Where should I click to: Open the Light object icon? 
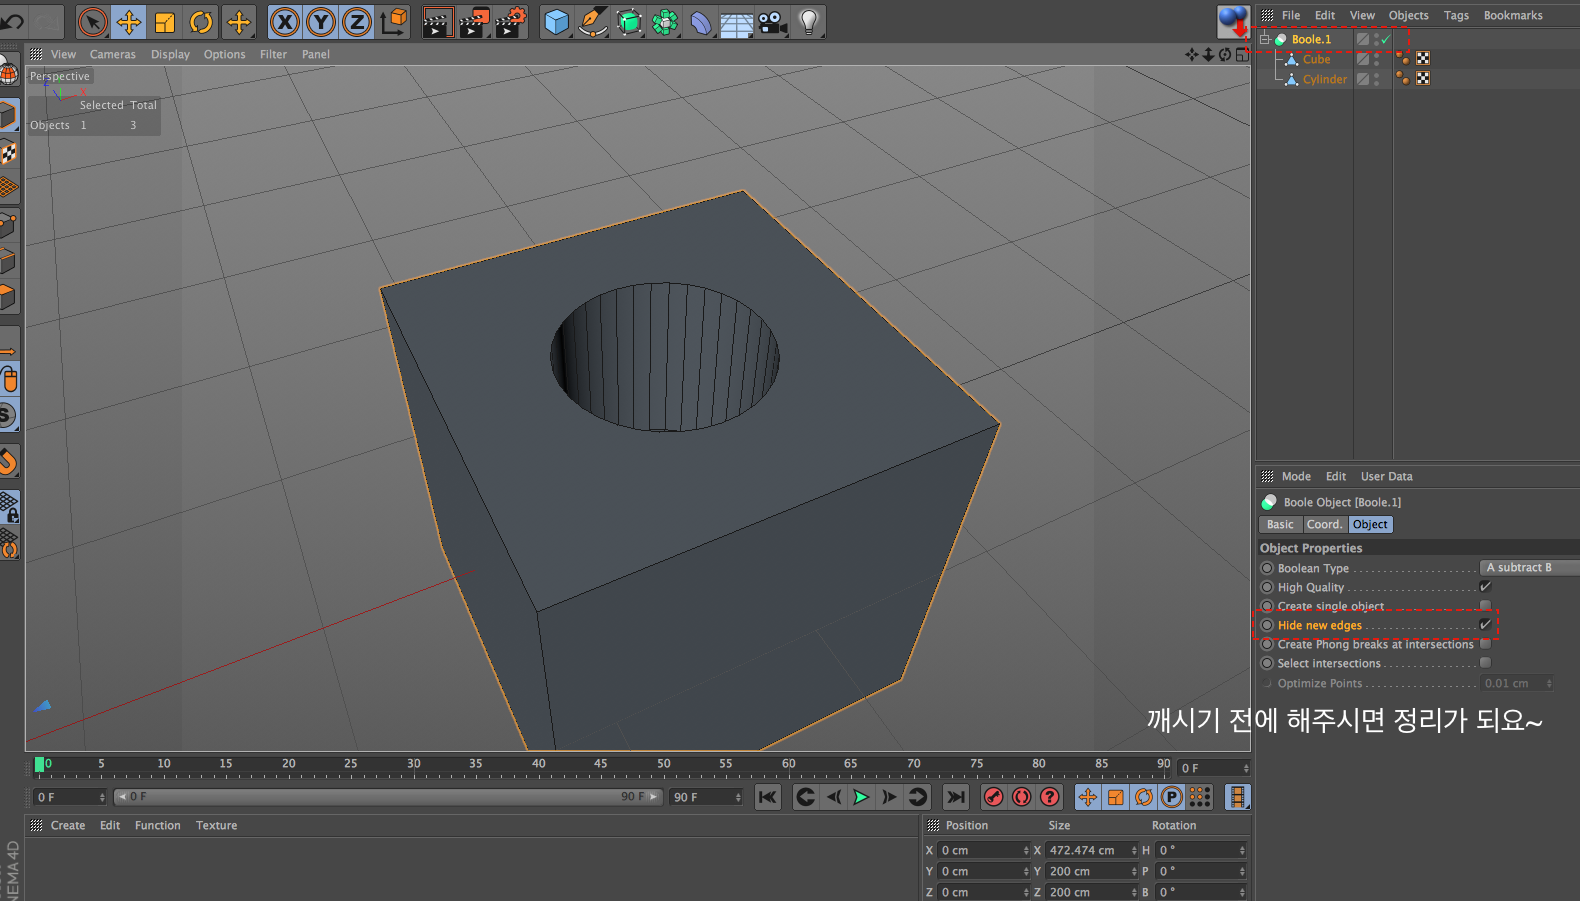[x=809, y=21]
